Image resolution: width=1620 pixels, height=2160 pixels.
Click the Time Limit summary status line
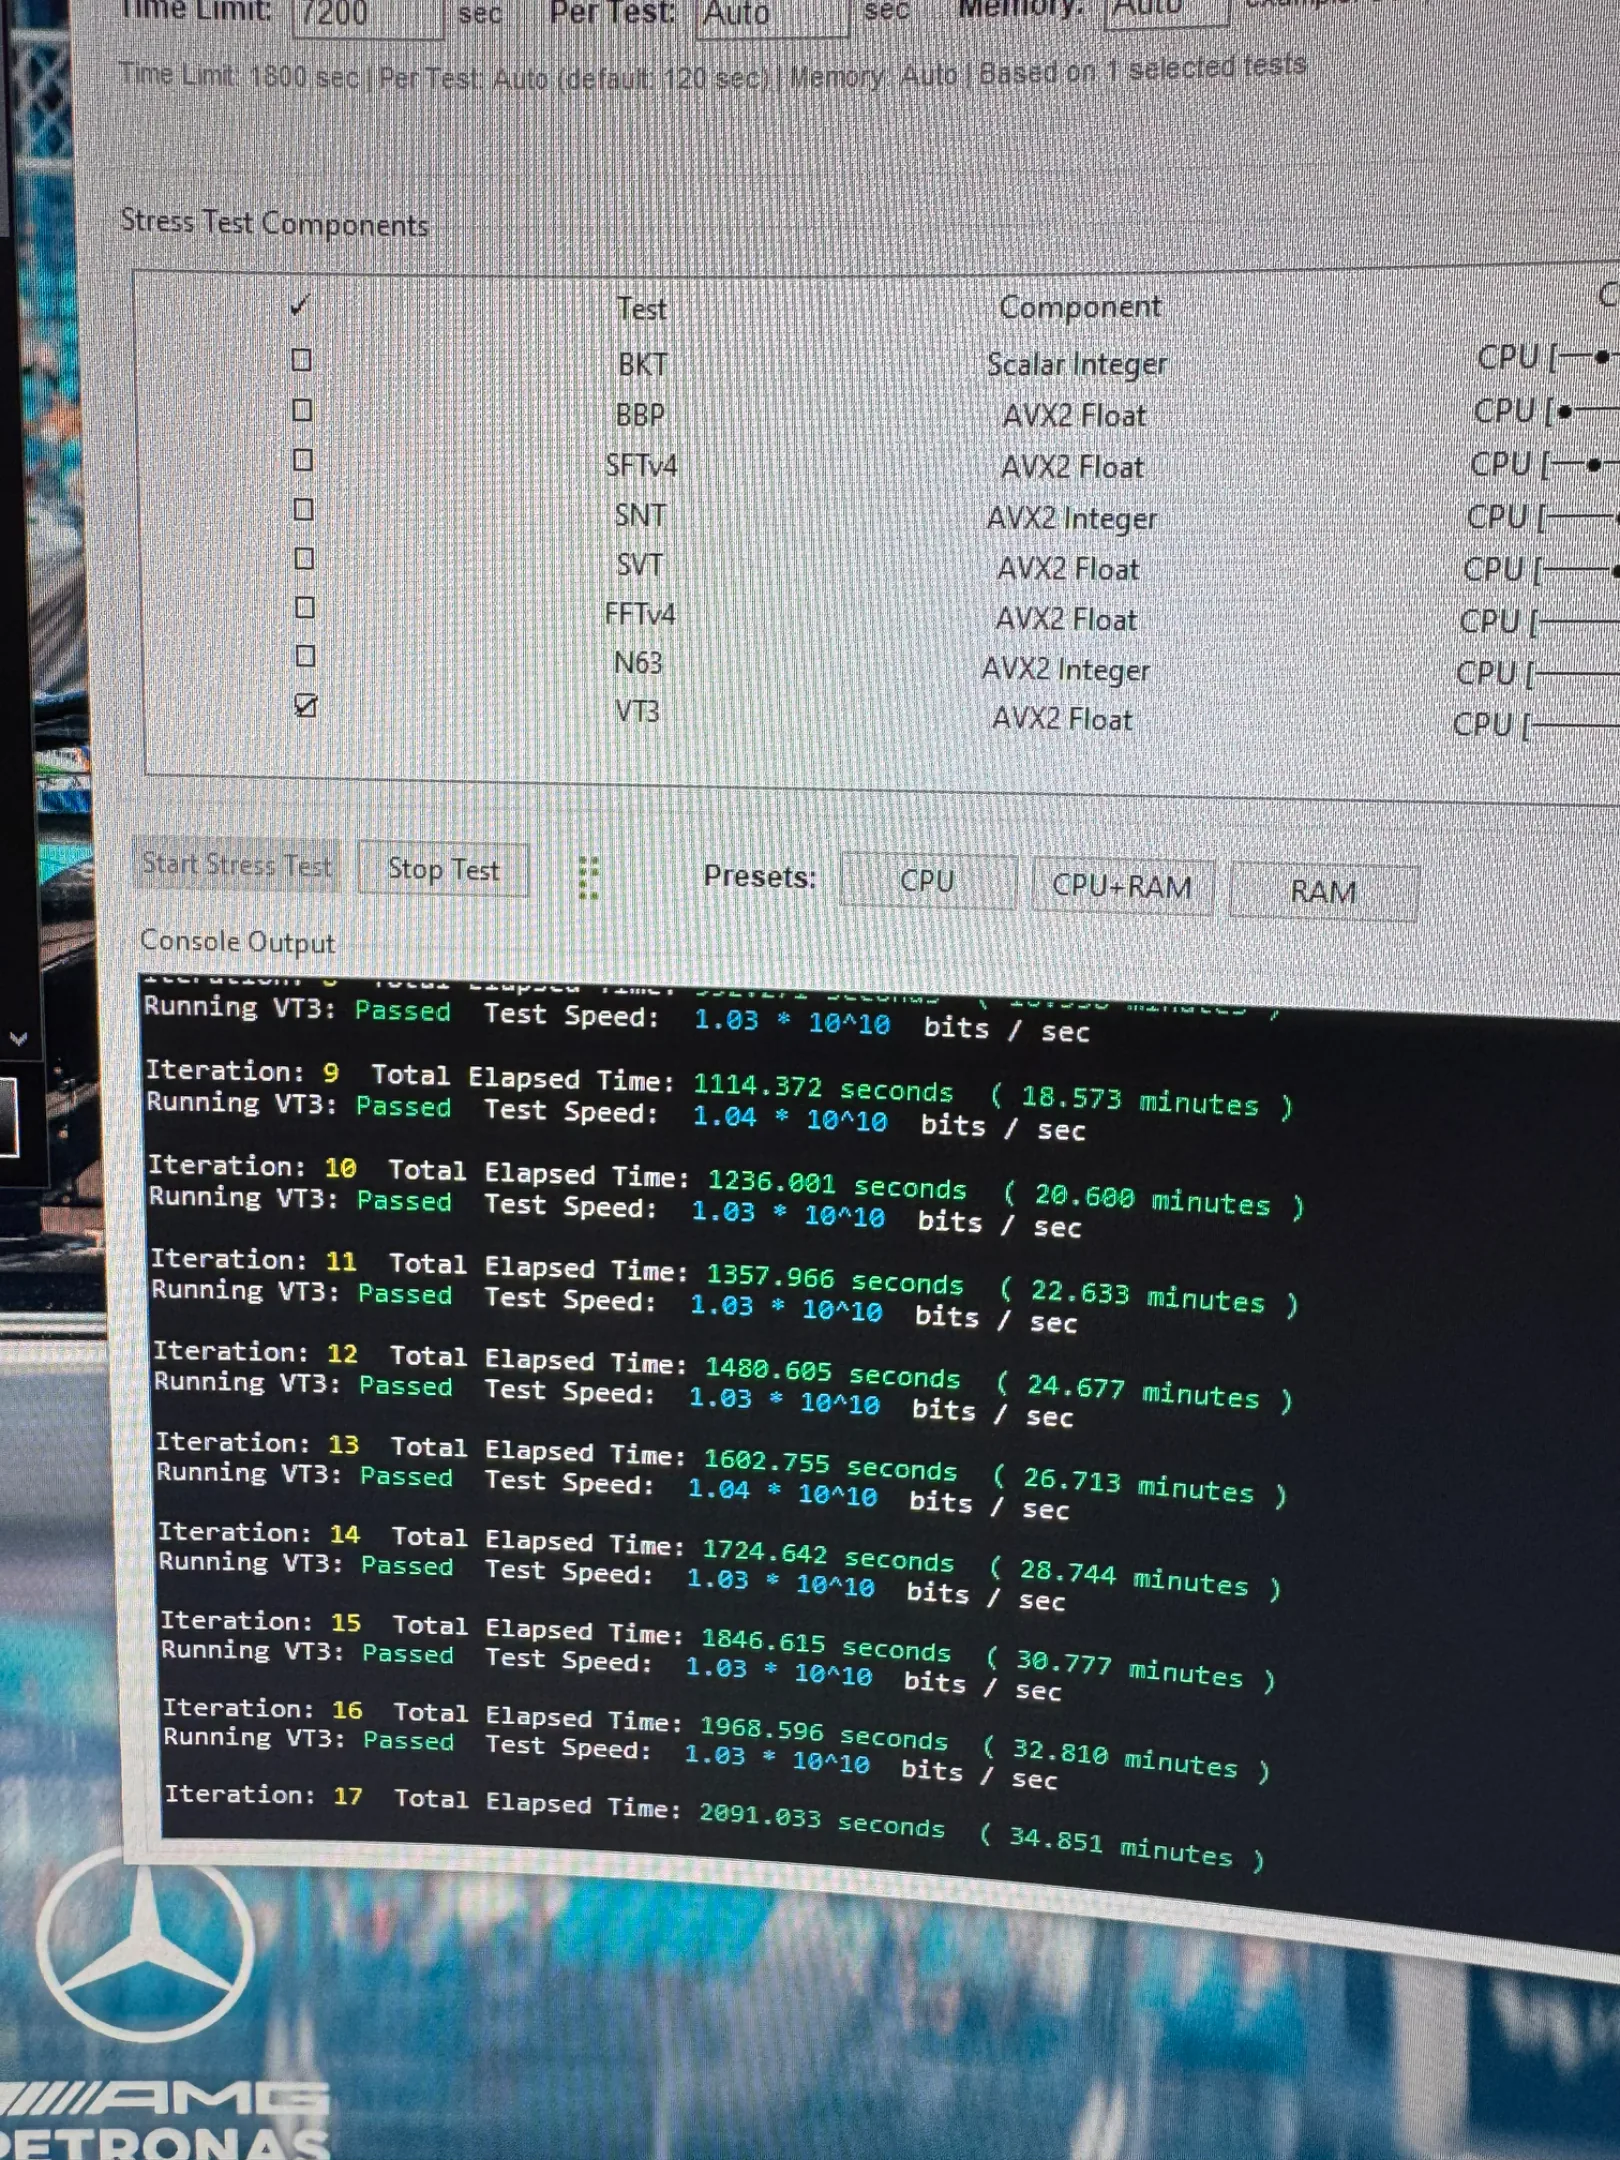pyautogui.click(x=712, y=73)
